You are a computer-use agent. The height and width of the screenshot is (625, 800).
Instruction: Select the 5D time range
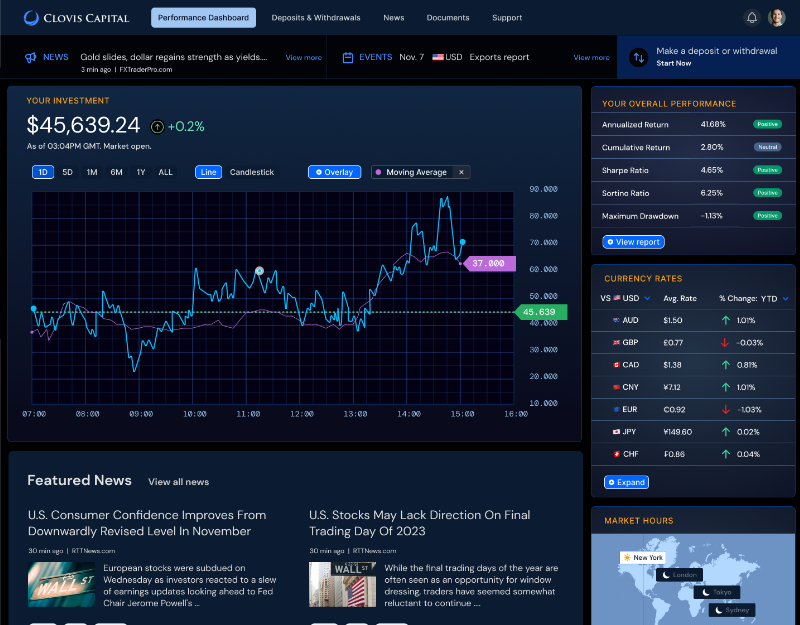point(67,172)
